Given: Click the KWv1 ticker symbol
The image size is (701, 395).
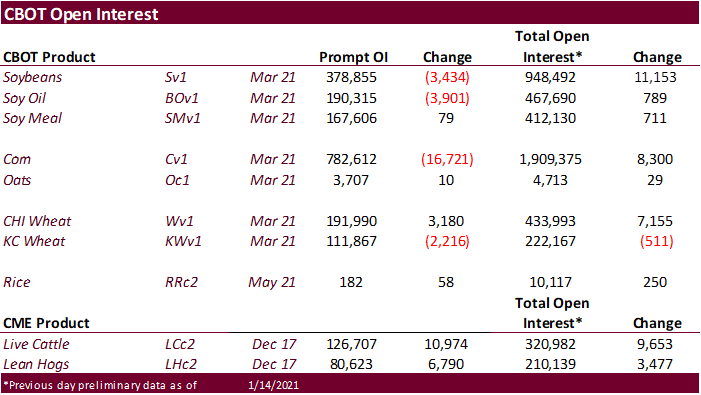Looking at the screenshot, I should 183,241.
